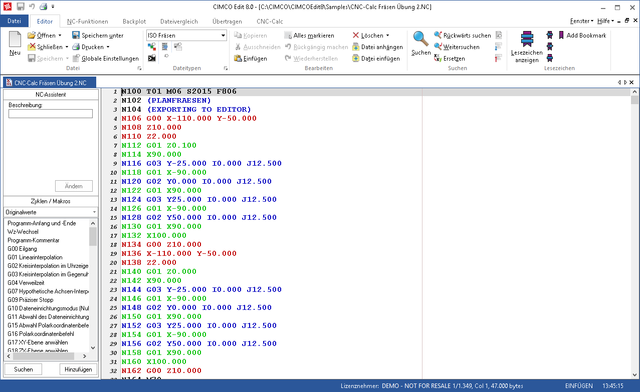Click the Suchen button in NC-Assistent

tap(23, 369)
